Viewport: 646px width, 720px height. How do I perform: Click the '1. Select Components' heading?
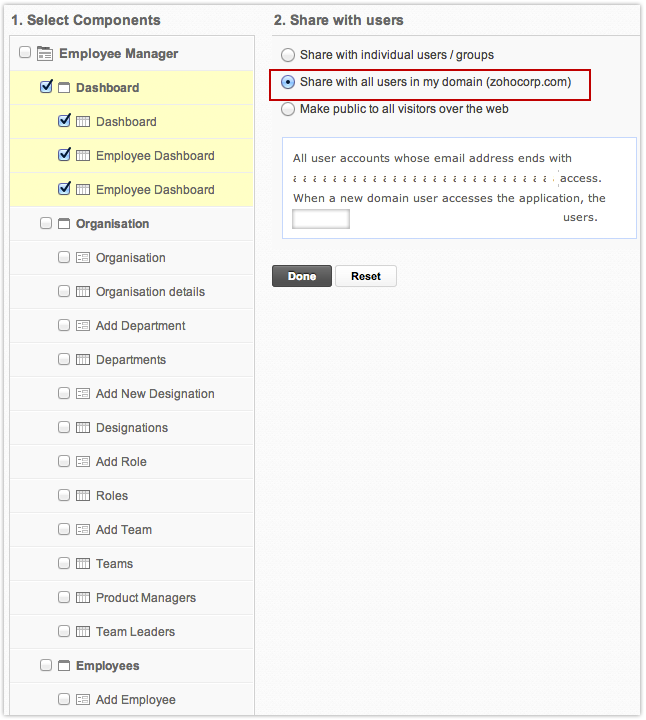point(86,20)
